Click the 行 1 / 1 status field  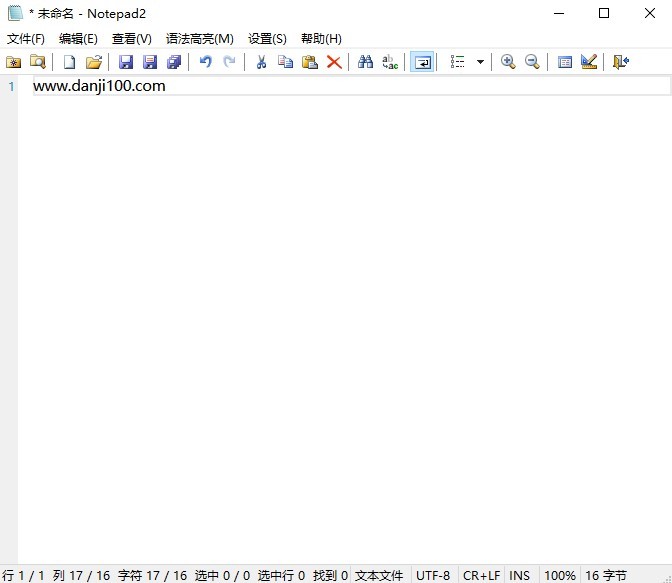(23, 575)
